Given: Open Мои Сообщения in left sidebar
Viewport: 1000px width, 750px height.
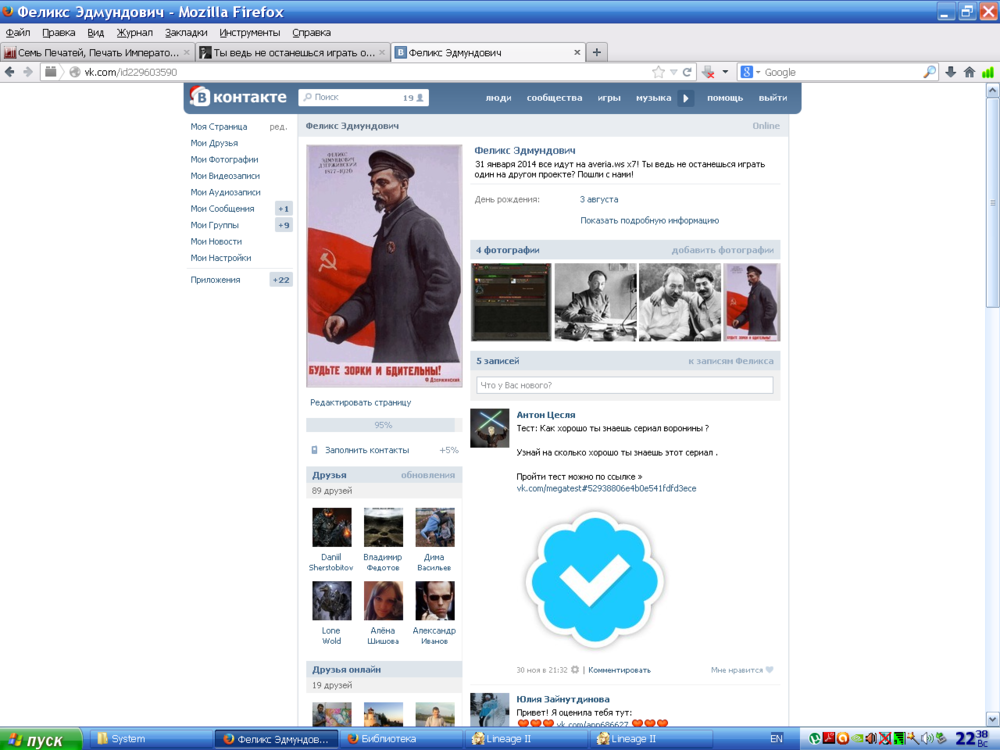Looking at the screenshot, I should [222, 209].
